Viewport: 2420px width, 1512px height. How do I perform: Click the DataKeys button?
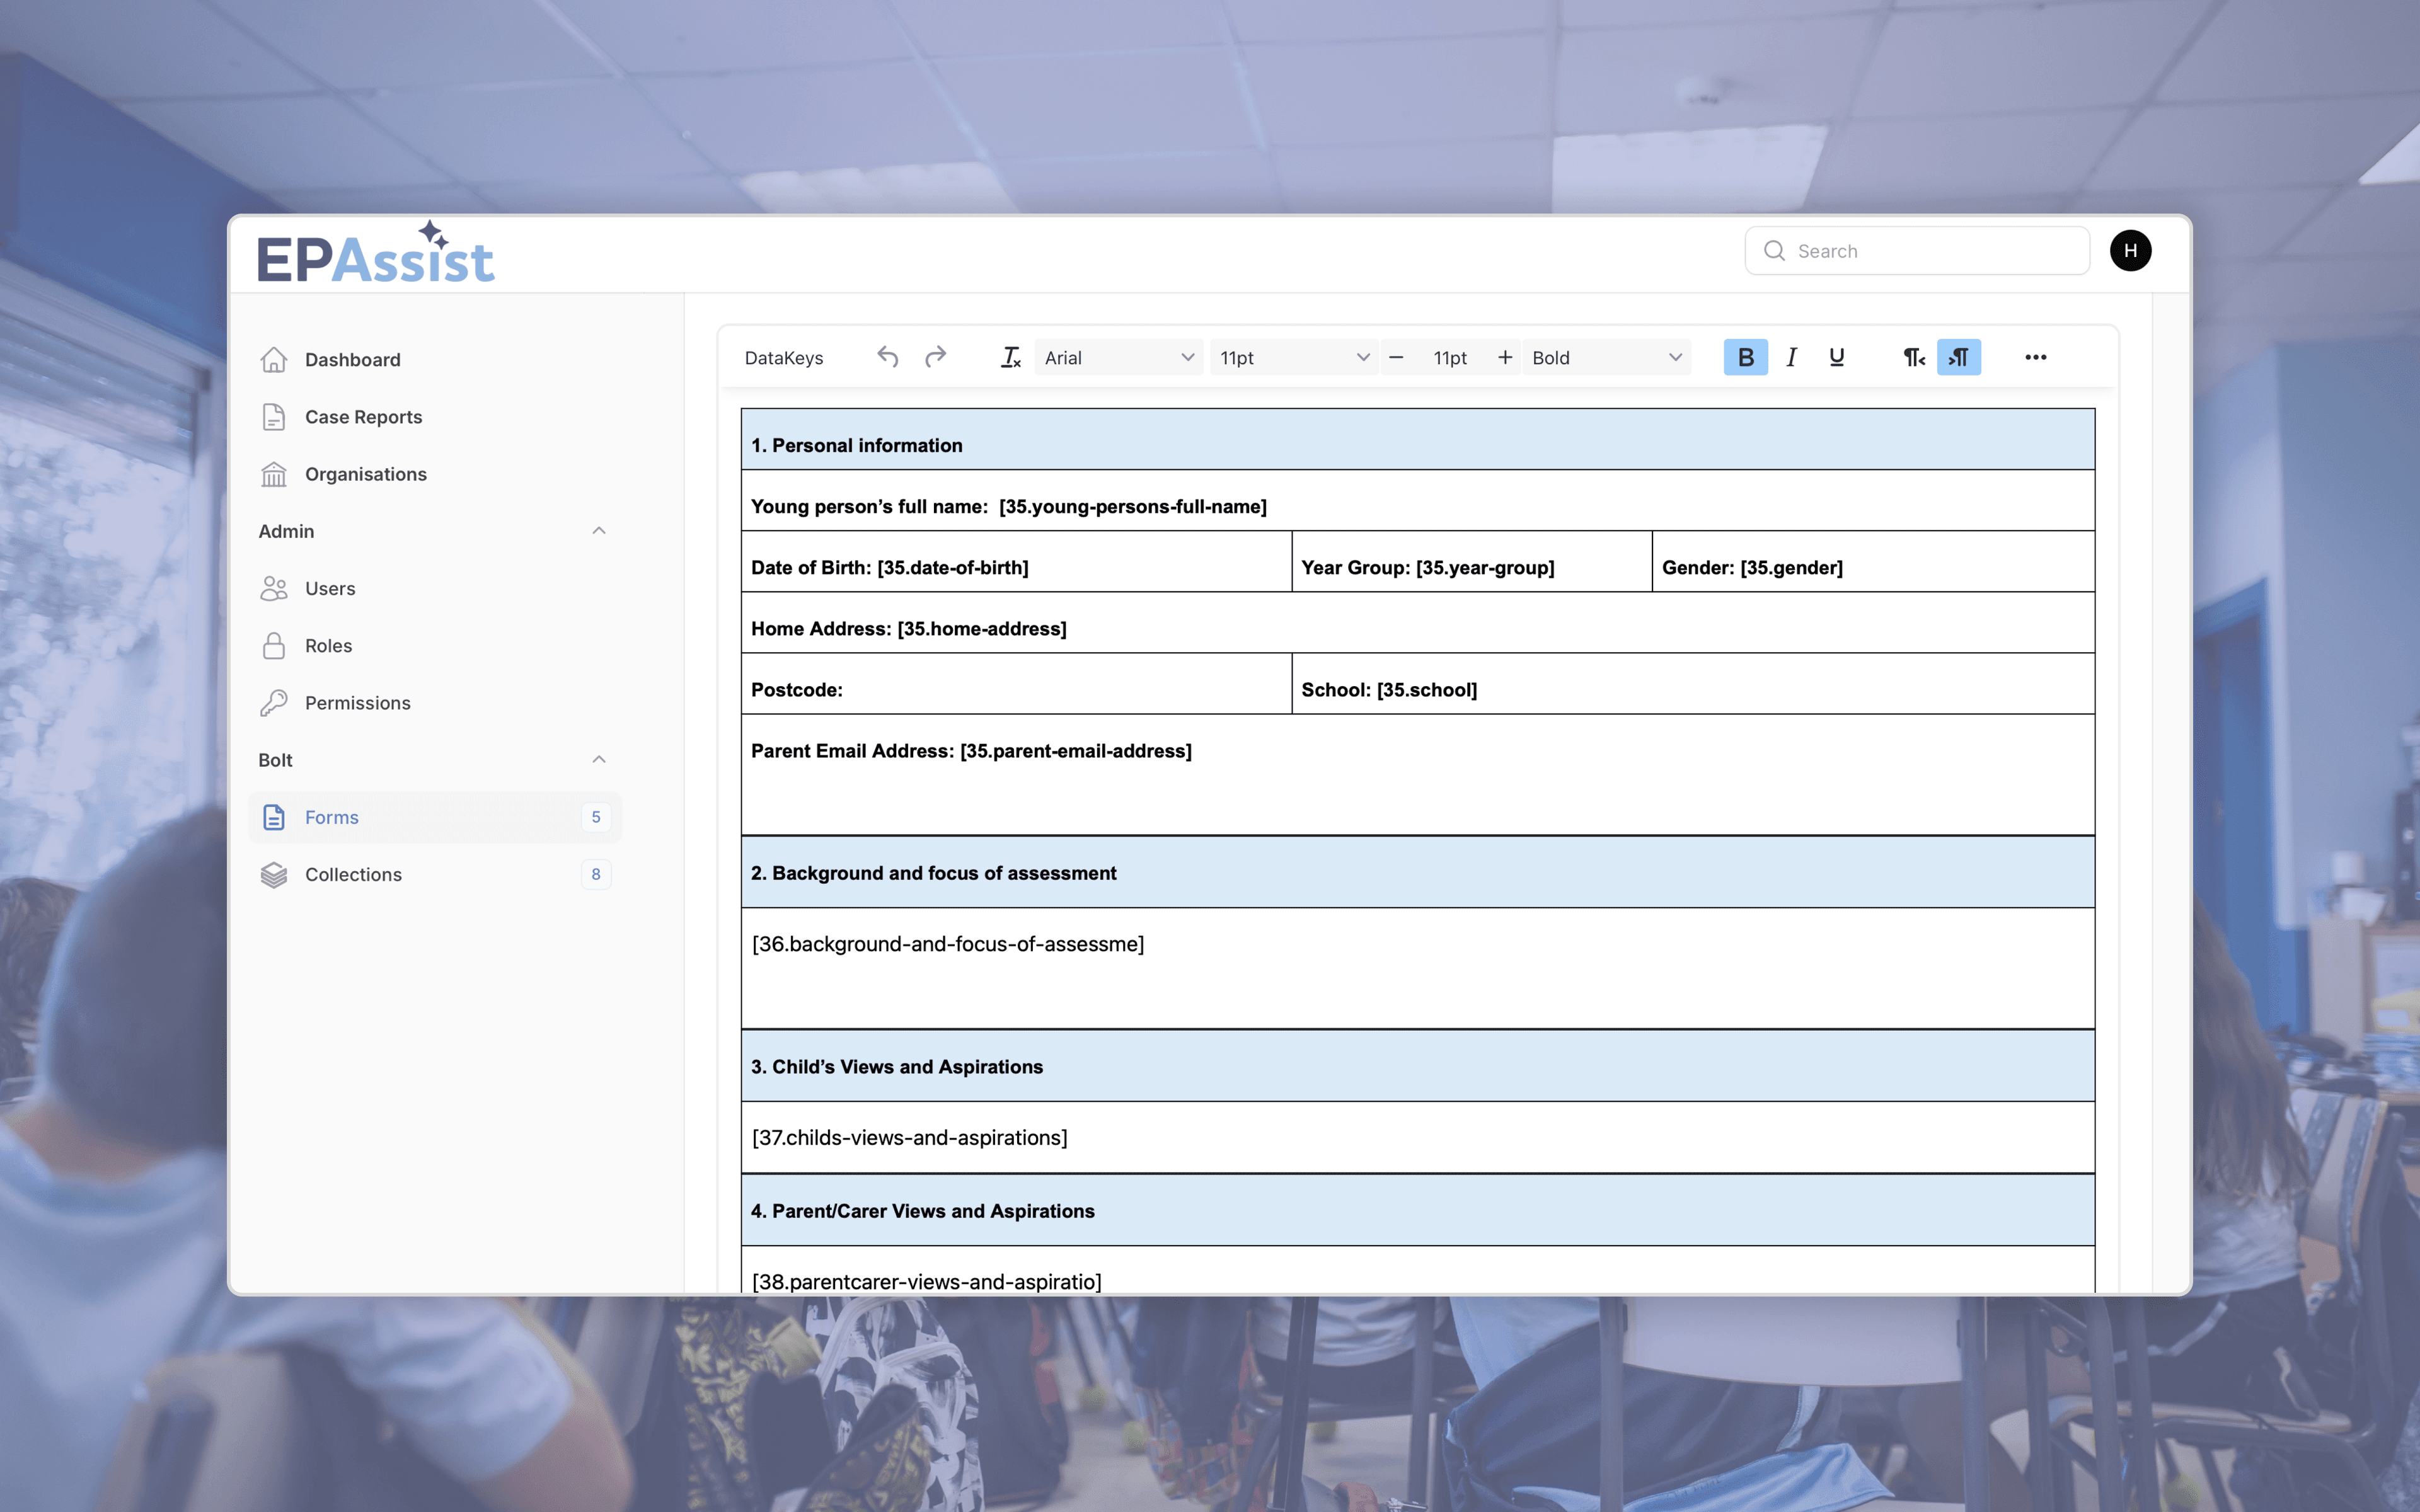(x=784, y=357)
